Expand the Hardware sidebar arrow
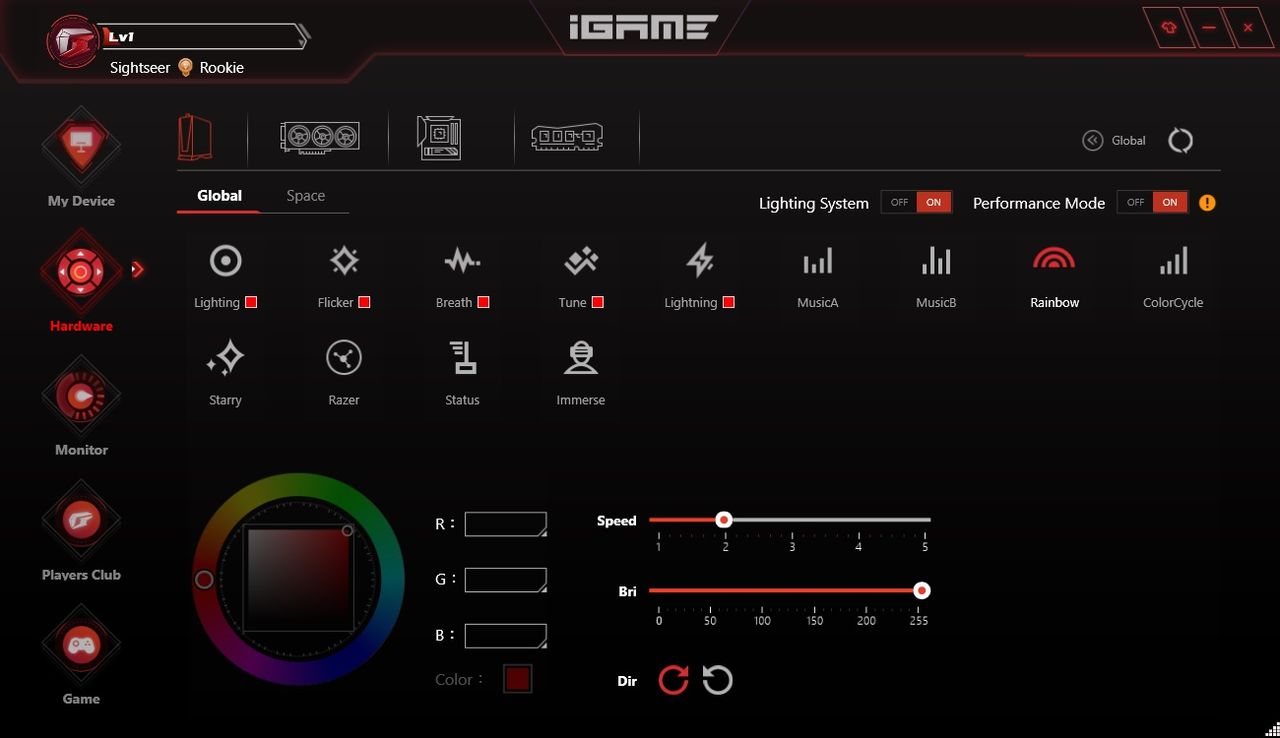Viewport: 1280px width, 738px height. click(x=138, y=269)
